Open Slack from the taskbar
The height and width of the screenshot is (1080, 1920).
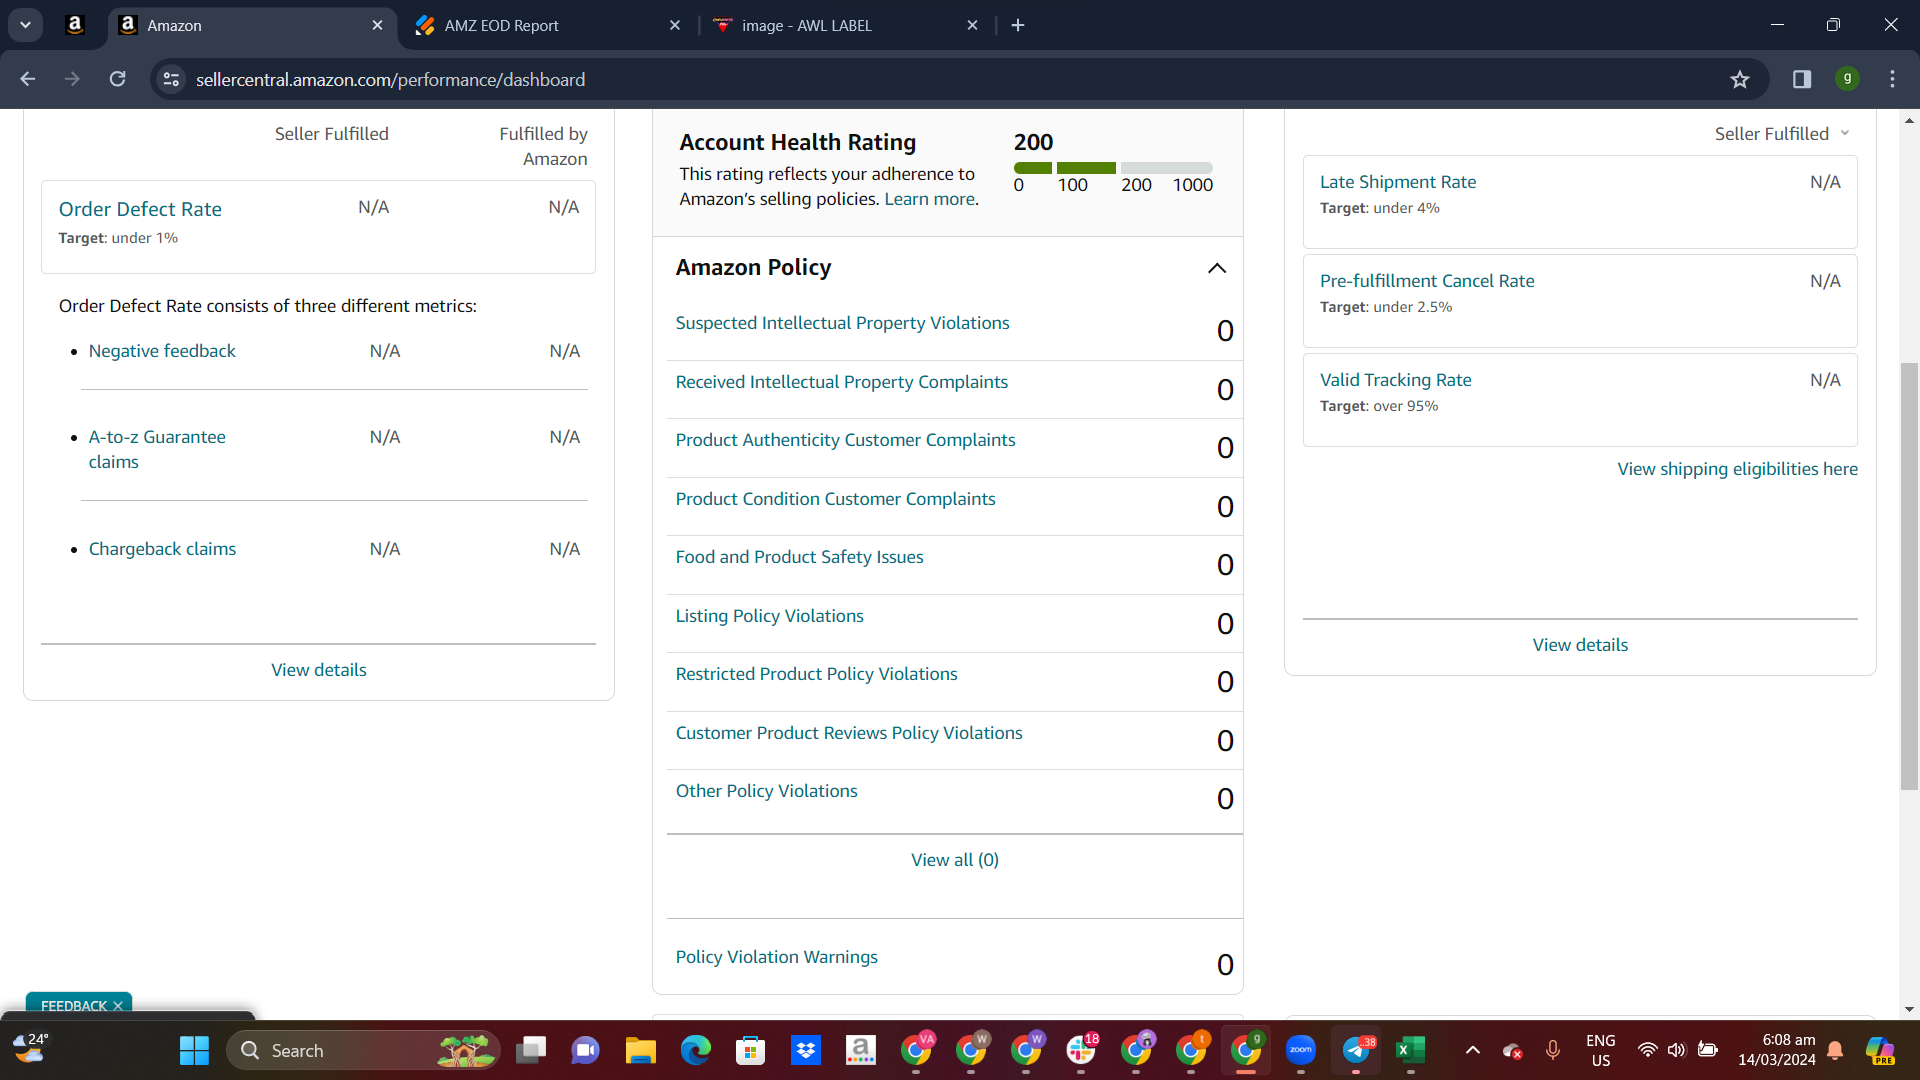pos(1081,1050)
